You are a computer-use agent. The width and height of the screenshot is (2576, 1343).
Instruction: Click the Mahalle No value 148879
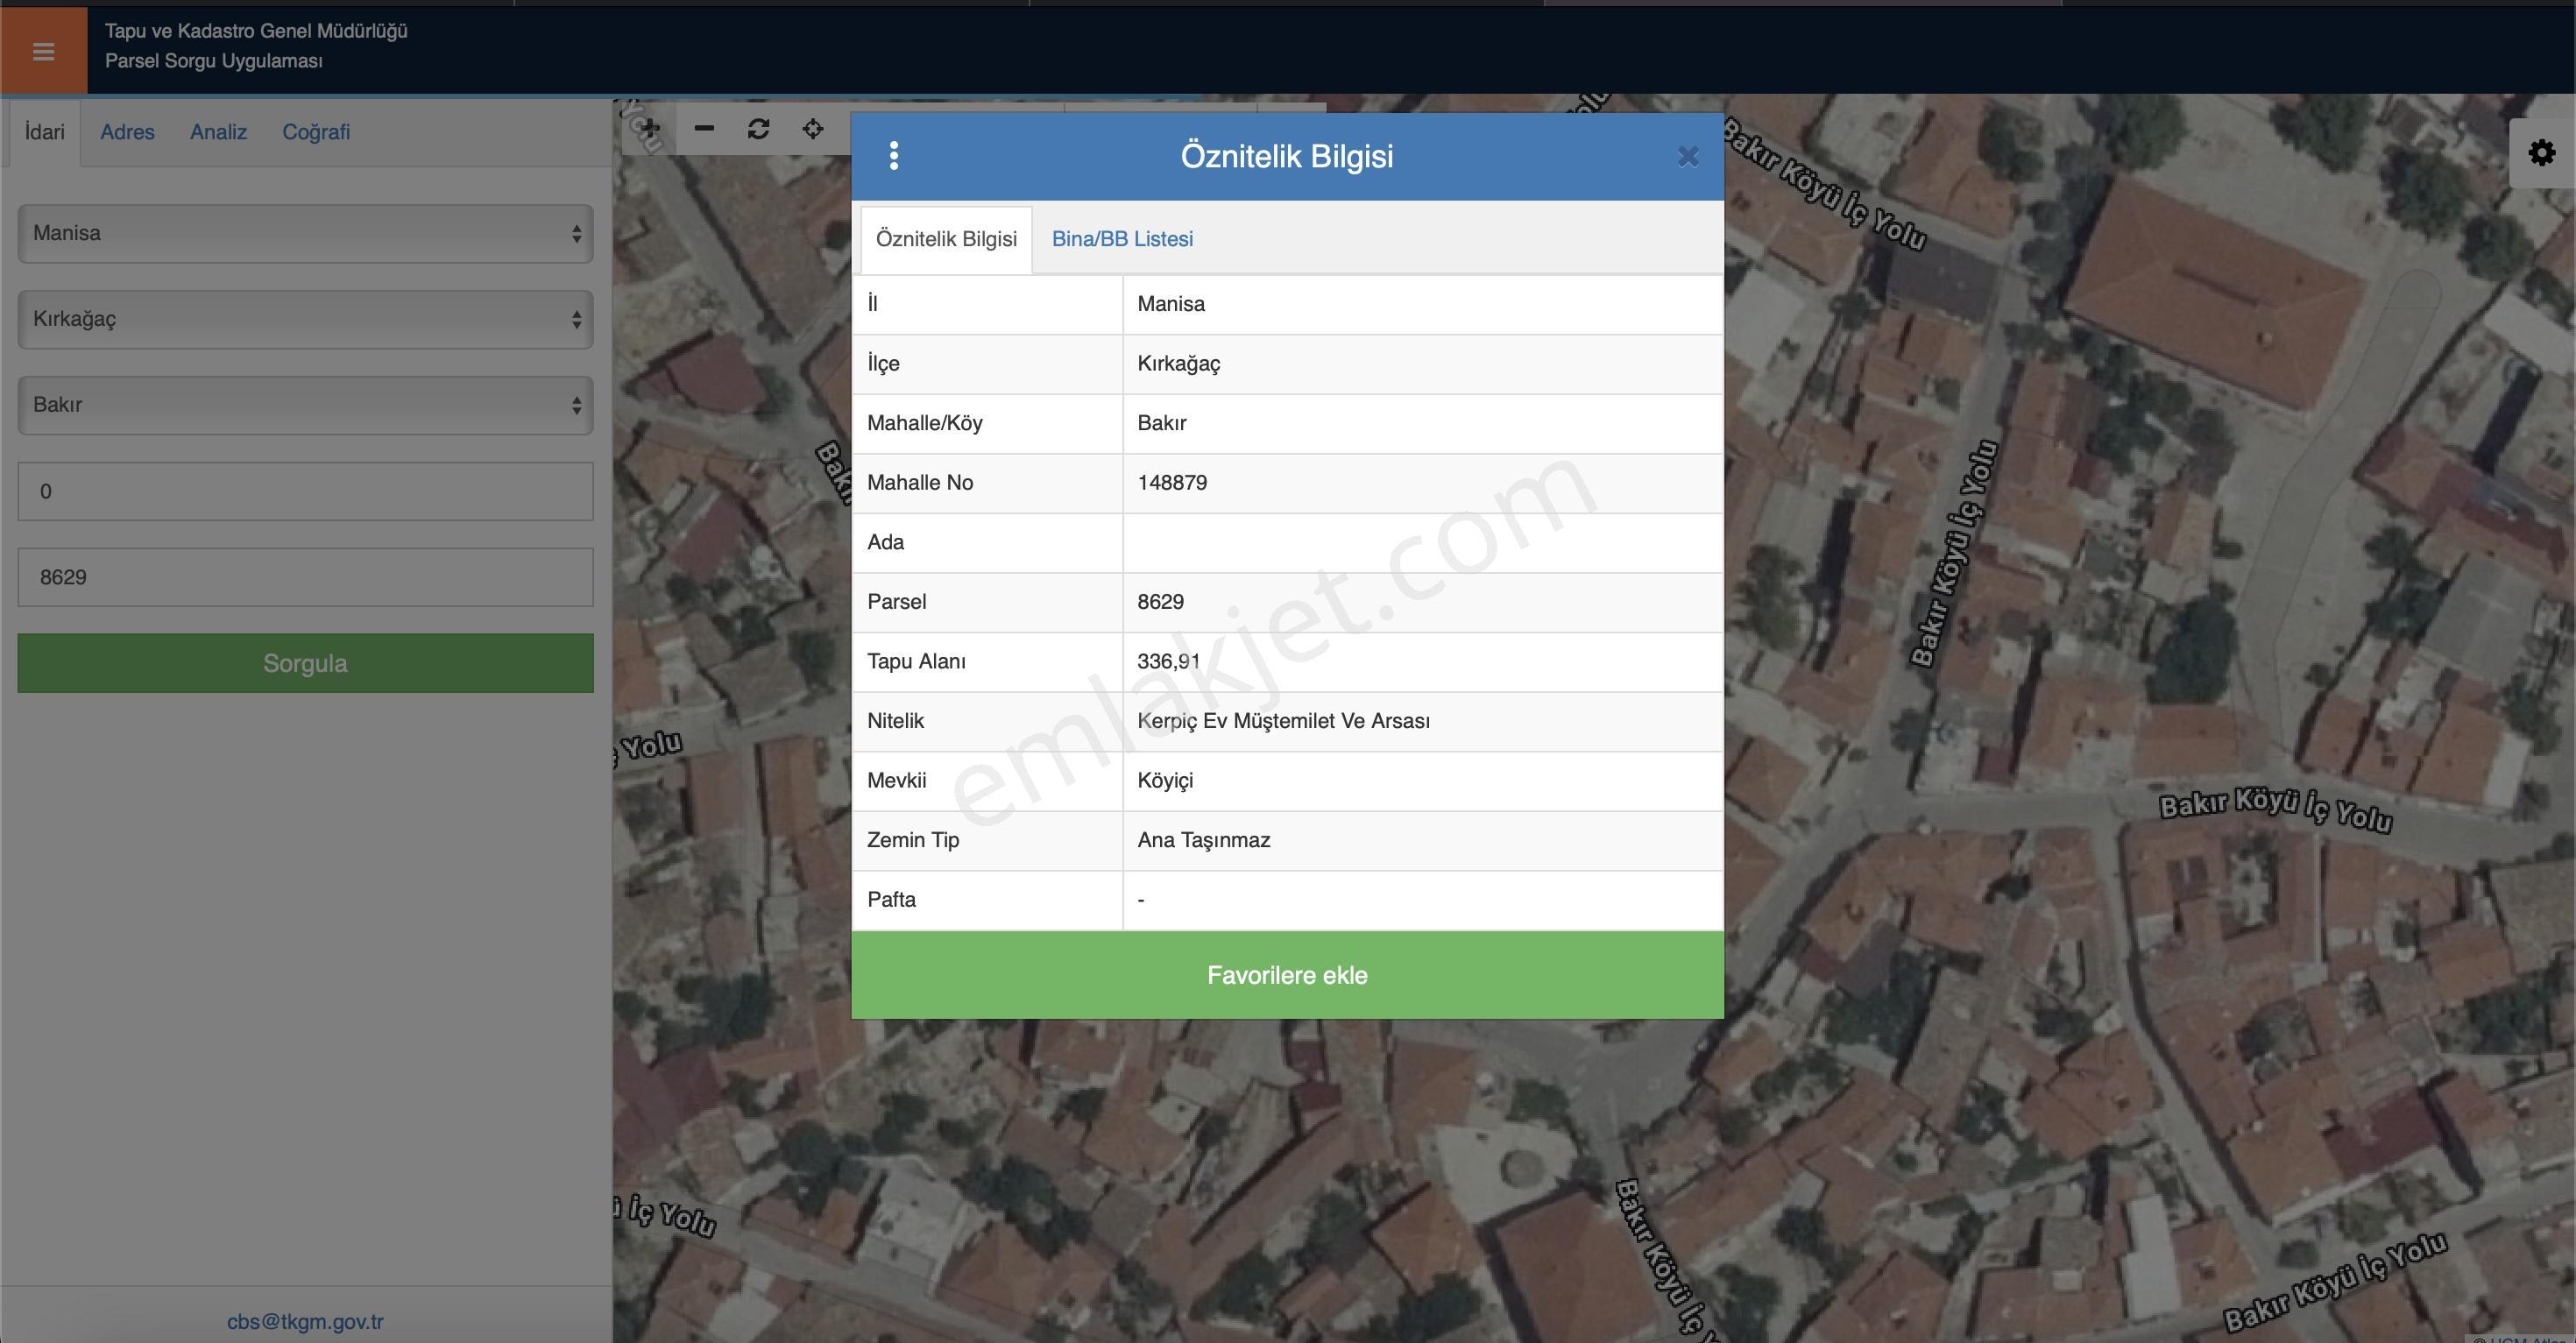pyautogui.click(x=1172, y=483)
